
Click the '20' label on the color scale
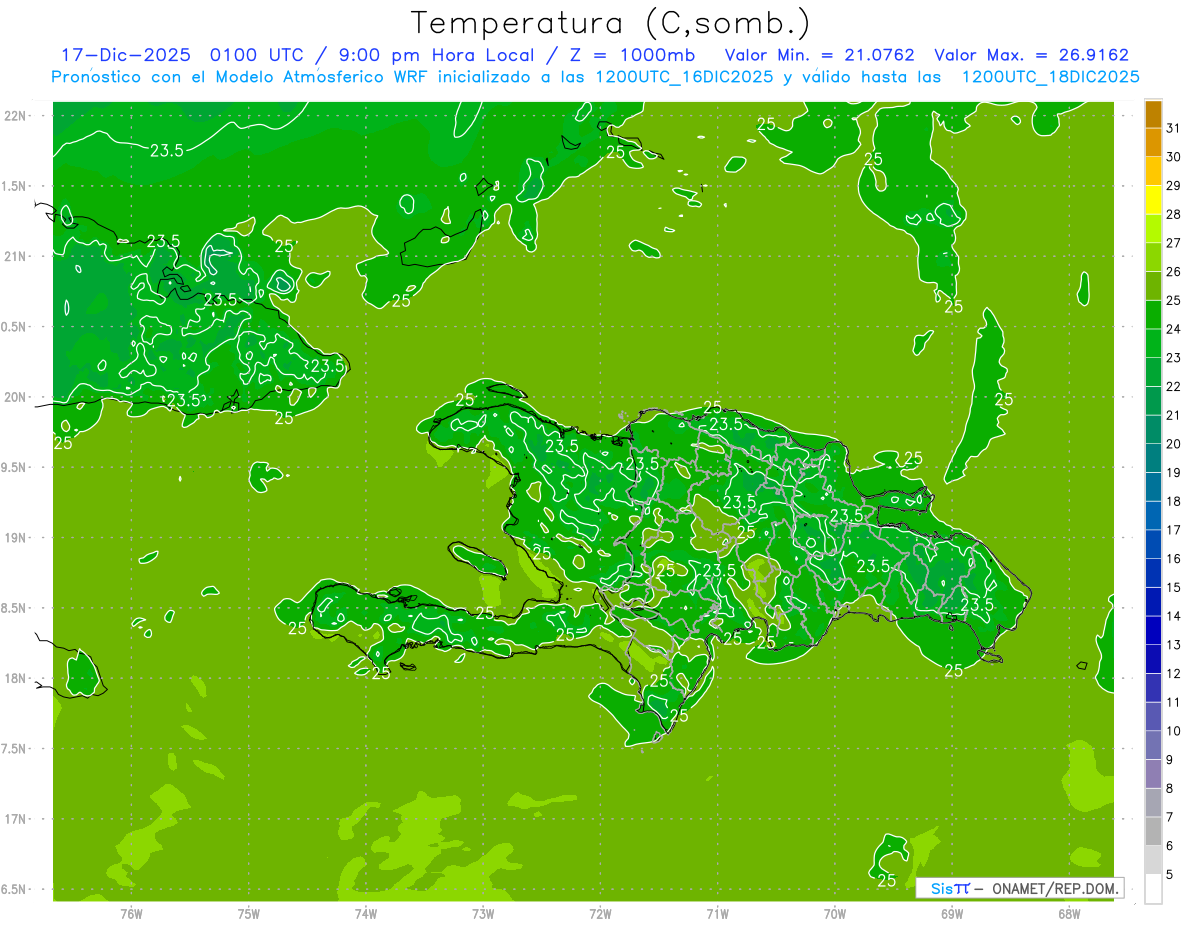pos(1174,443)
